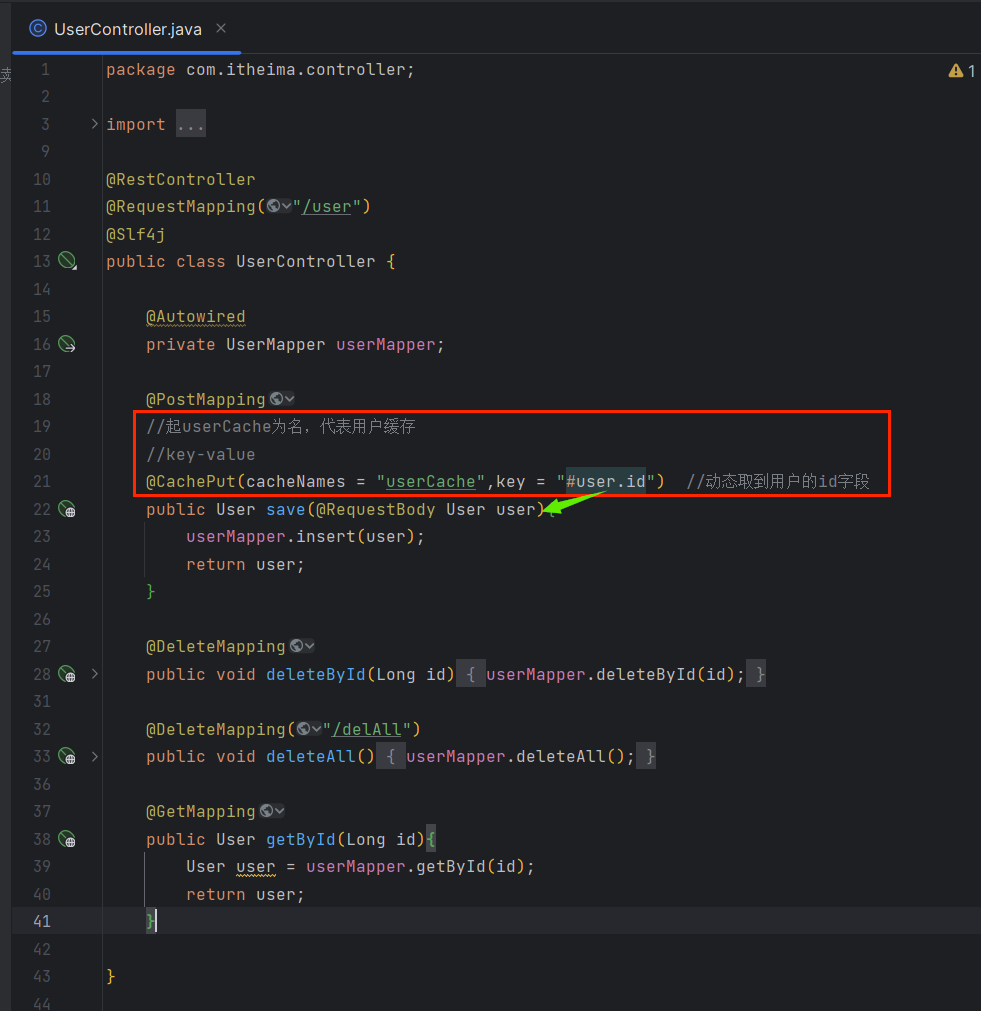This screenshot has width=981, height=1011.
Task: Close the UserController.java tab
Action: [x=221, y=28]
